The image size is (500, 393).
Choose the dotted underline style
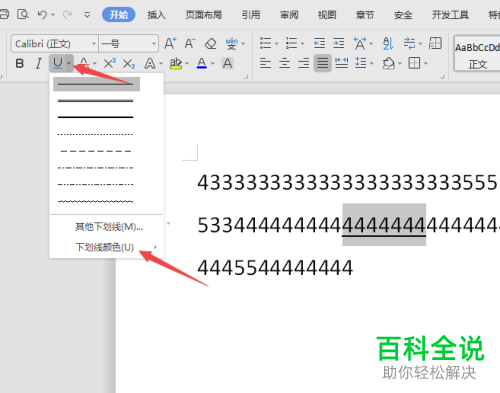click(95, 134)
